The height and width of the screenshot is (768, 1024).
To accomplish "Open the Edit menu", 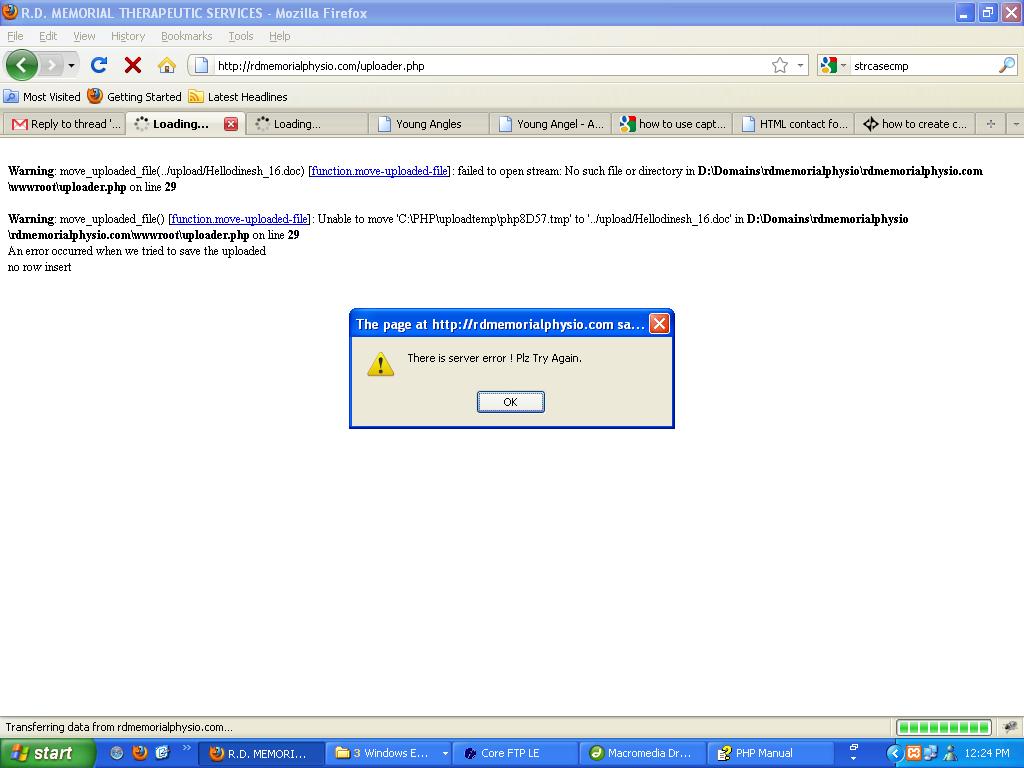I will pyautogui.click(x=48, y=36).
